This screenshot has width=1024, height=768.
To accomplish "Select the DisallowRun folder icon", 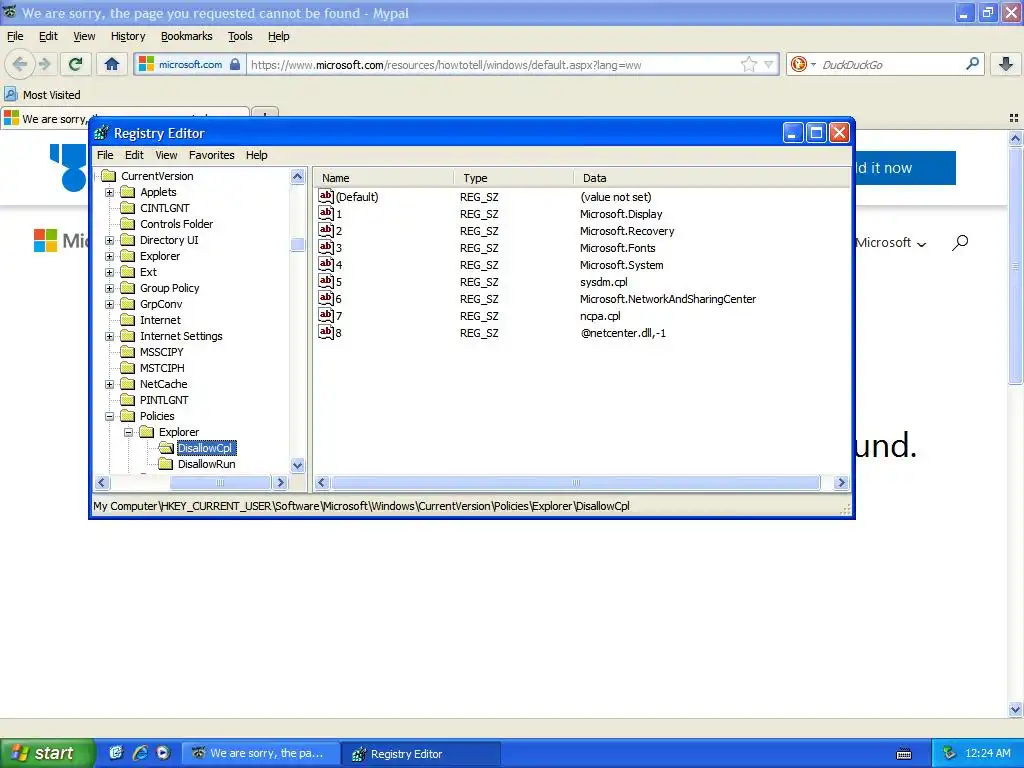I will (166, 464).
